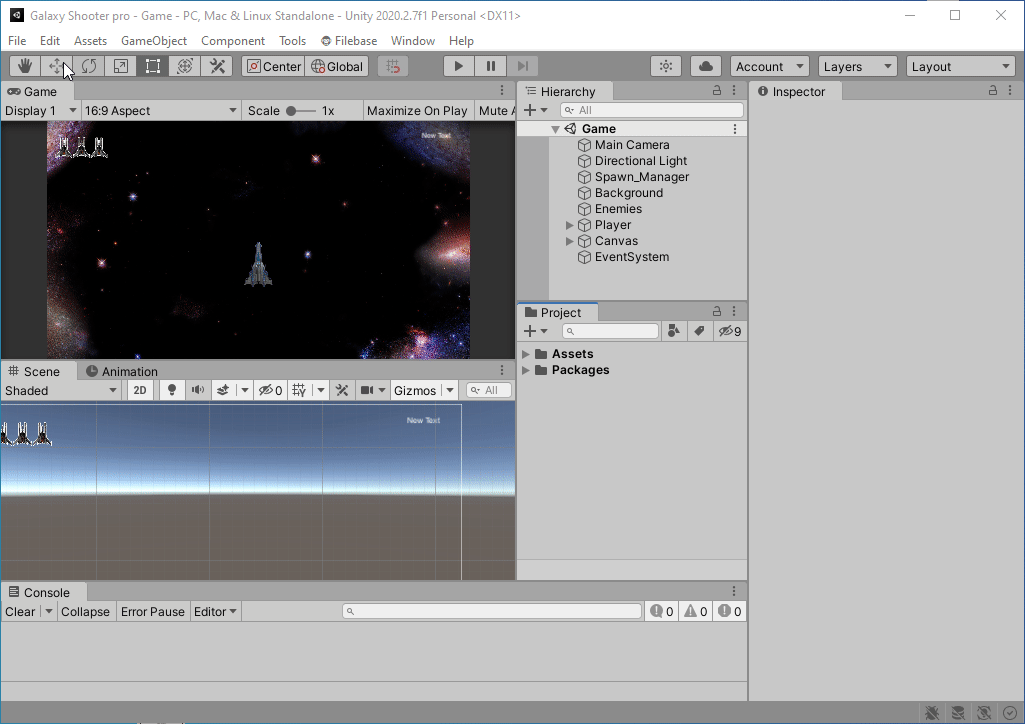1025x724 pixels.
Task: Expand the Packages folder
Action: tap(526, 370)
